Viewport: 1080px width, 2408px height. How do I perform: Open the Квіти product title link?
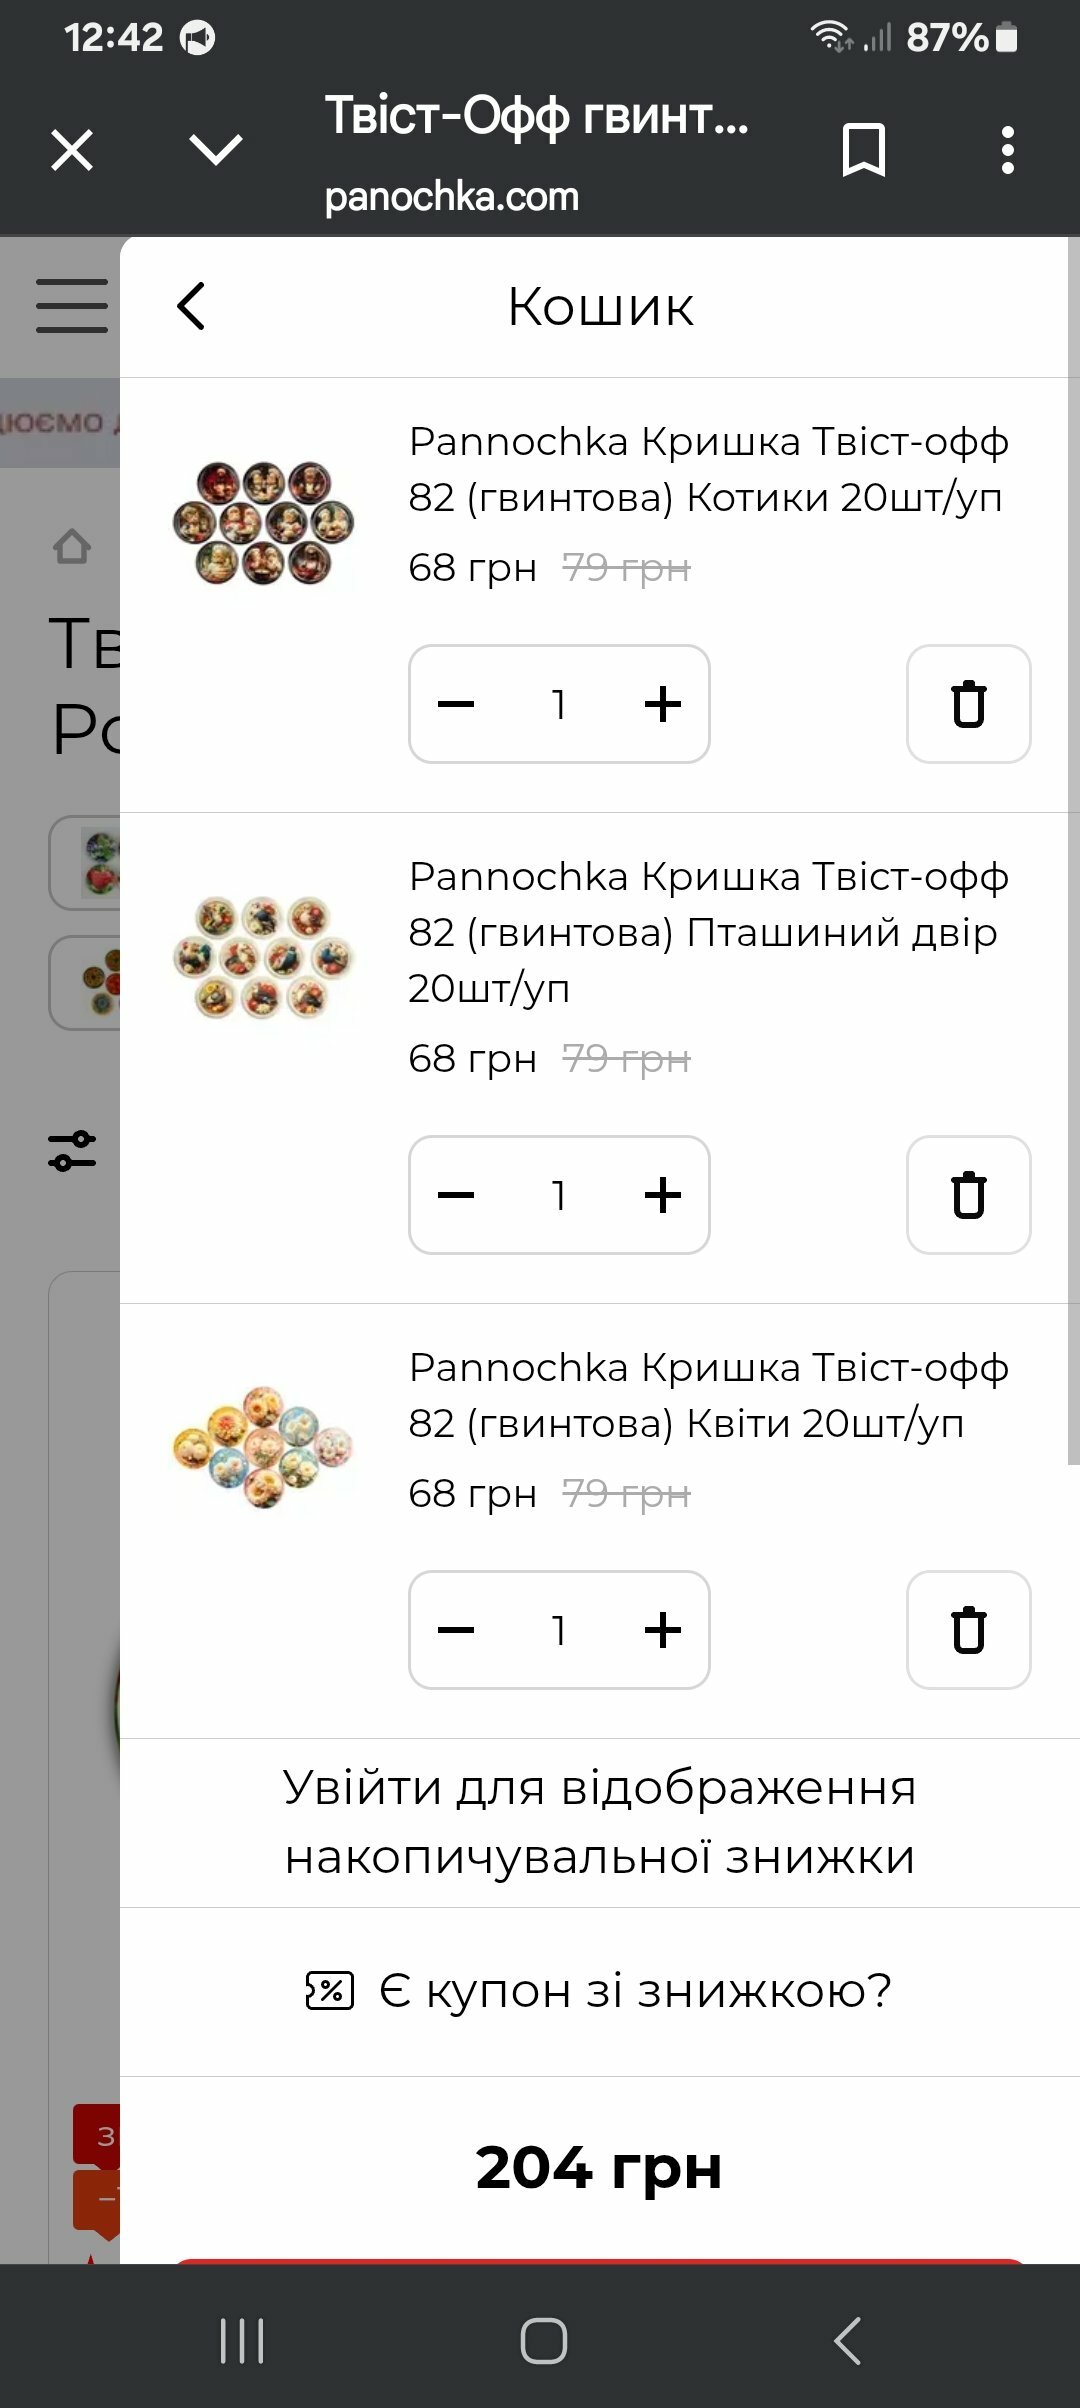click(707, 1395)
